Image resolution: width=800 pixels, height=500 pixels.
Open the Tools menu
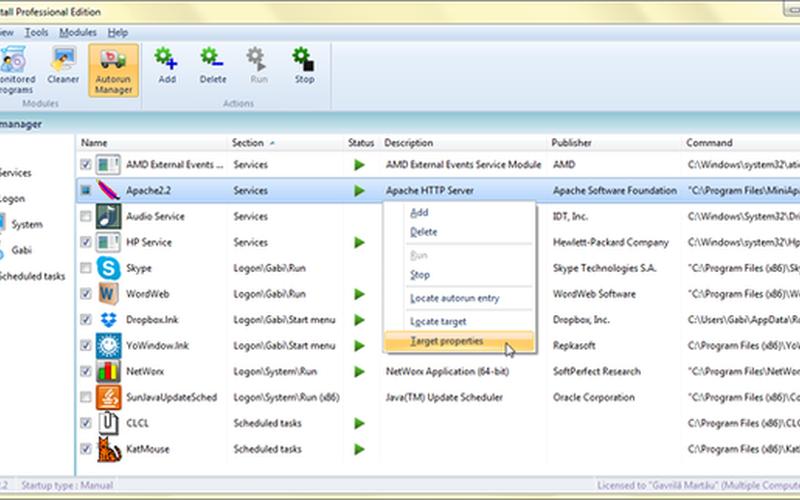(x=37, y=33)
